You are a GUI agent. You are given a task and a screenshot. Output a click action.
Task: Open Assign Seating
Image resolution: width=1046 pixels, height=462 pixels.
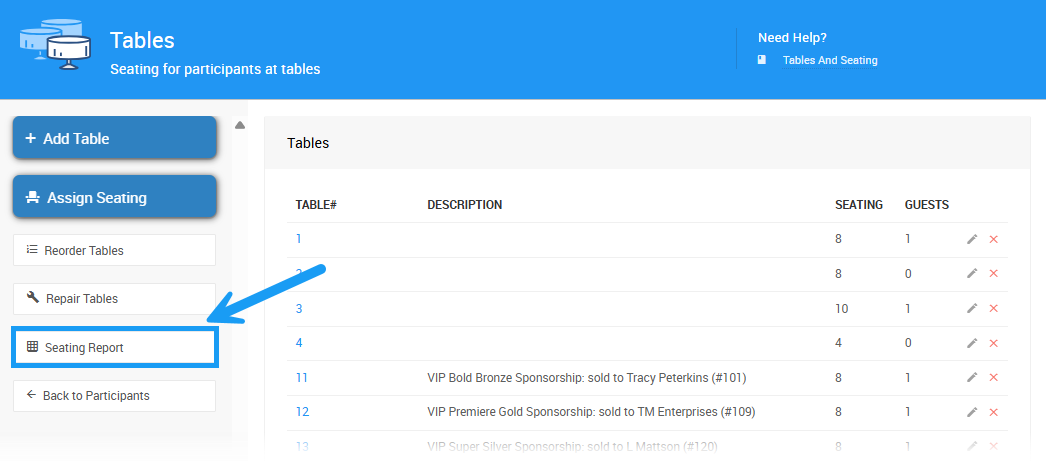pyautogui.click(x=114, y=197)
